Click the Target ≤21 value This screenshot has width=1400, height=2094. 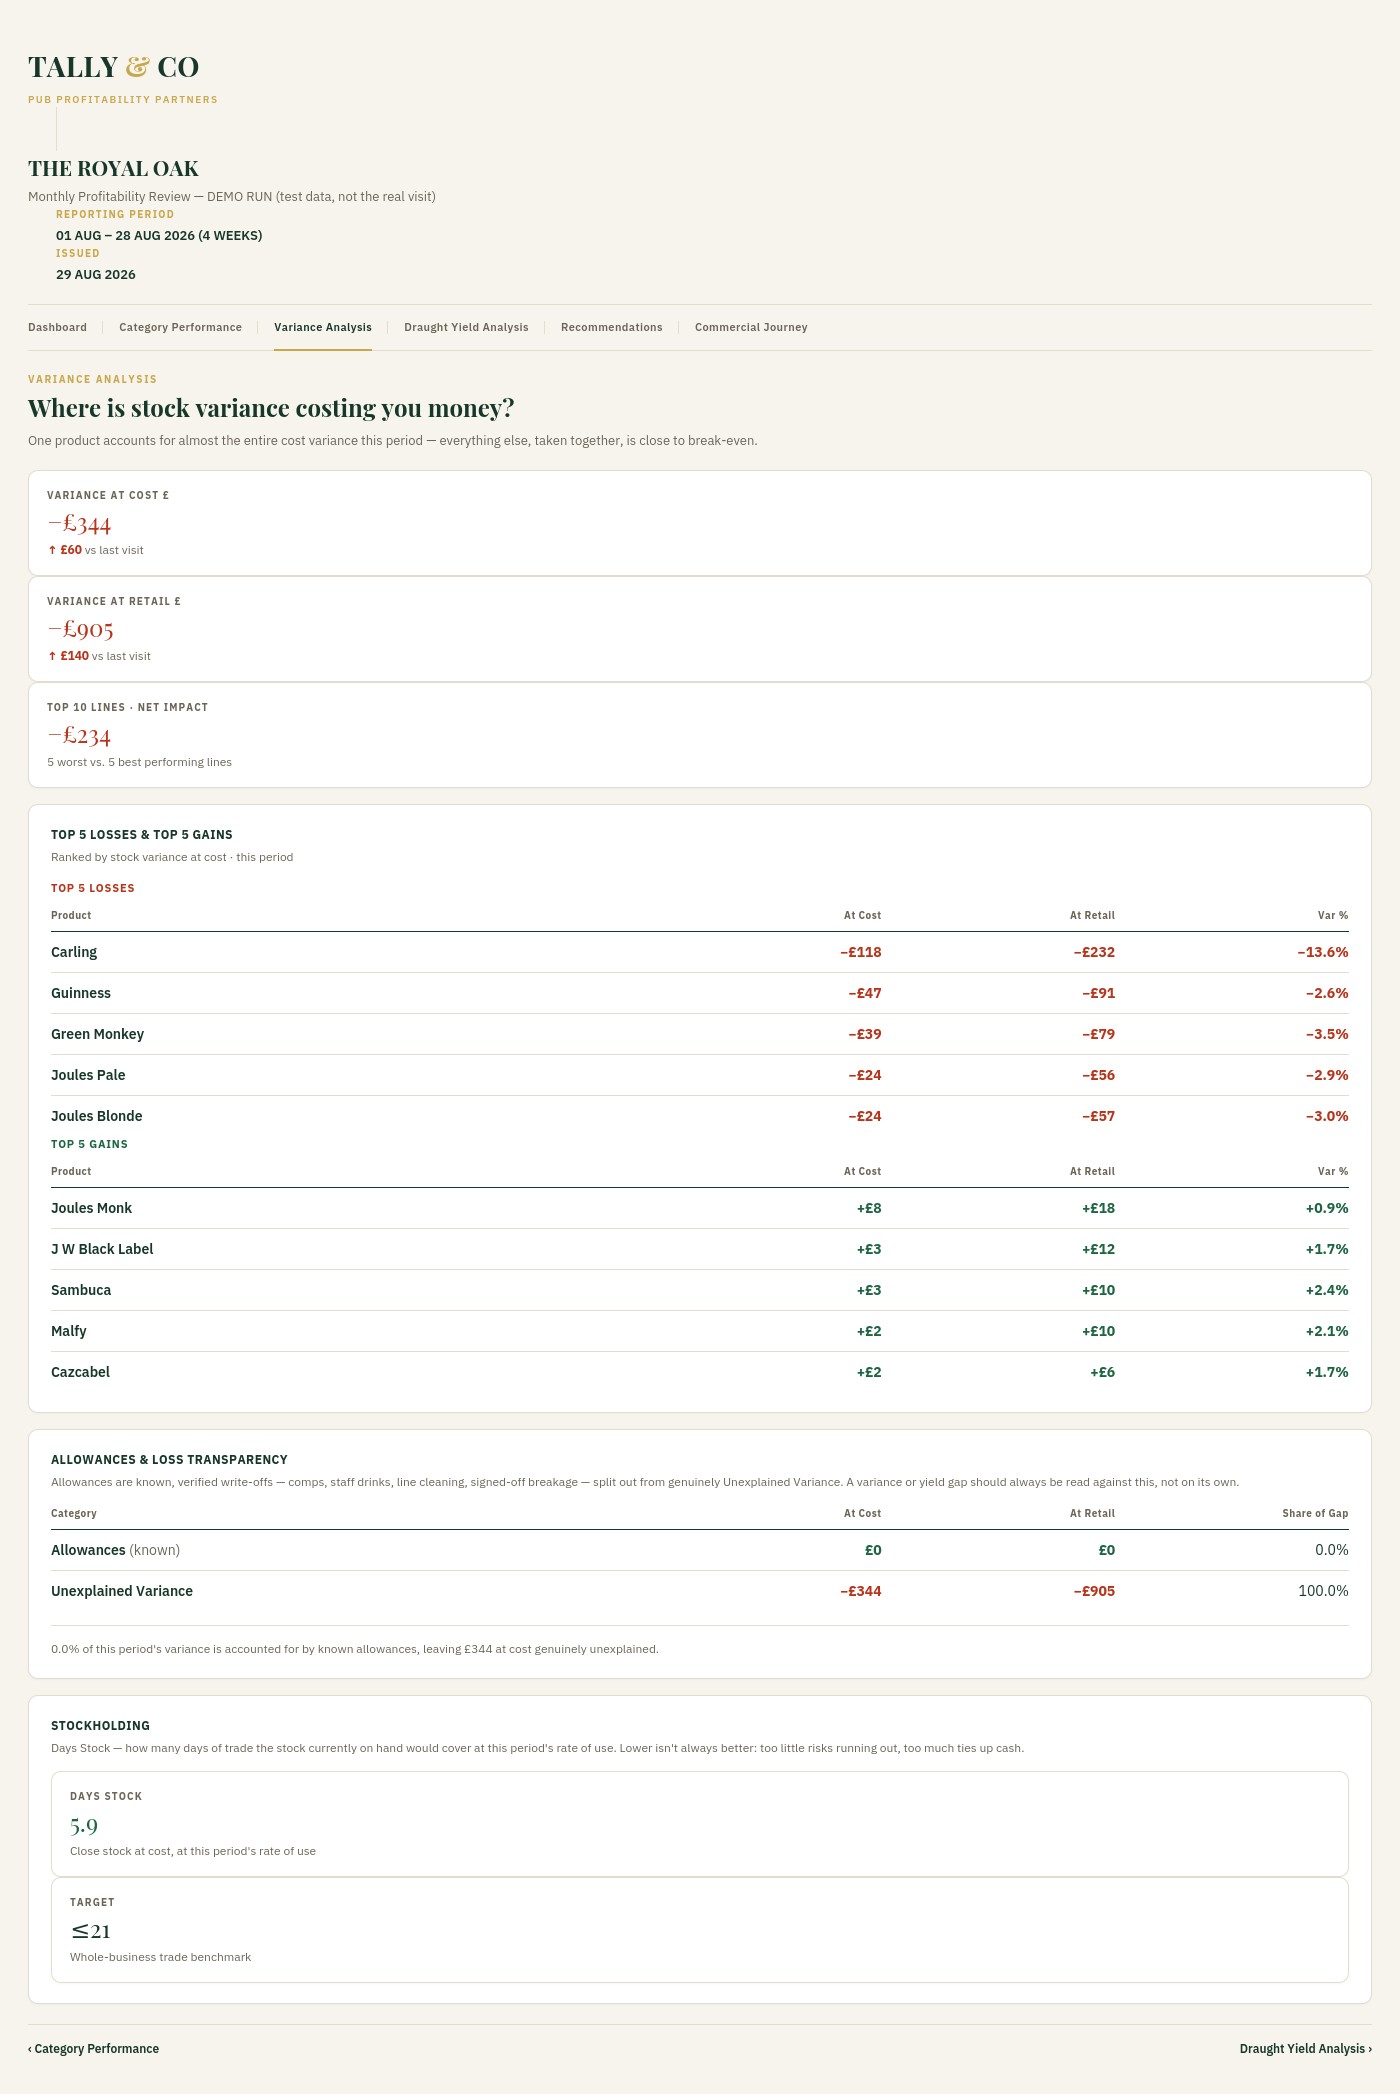tap(91, 1931)
